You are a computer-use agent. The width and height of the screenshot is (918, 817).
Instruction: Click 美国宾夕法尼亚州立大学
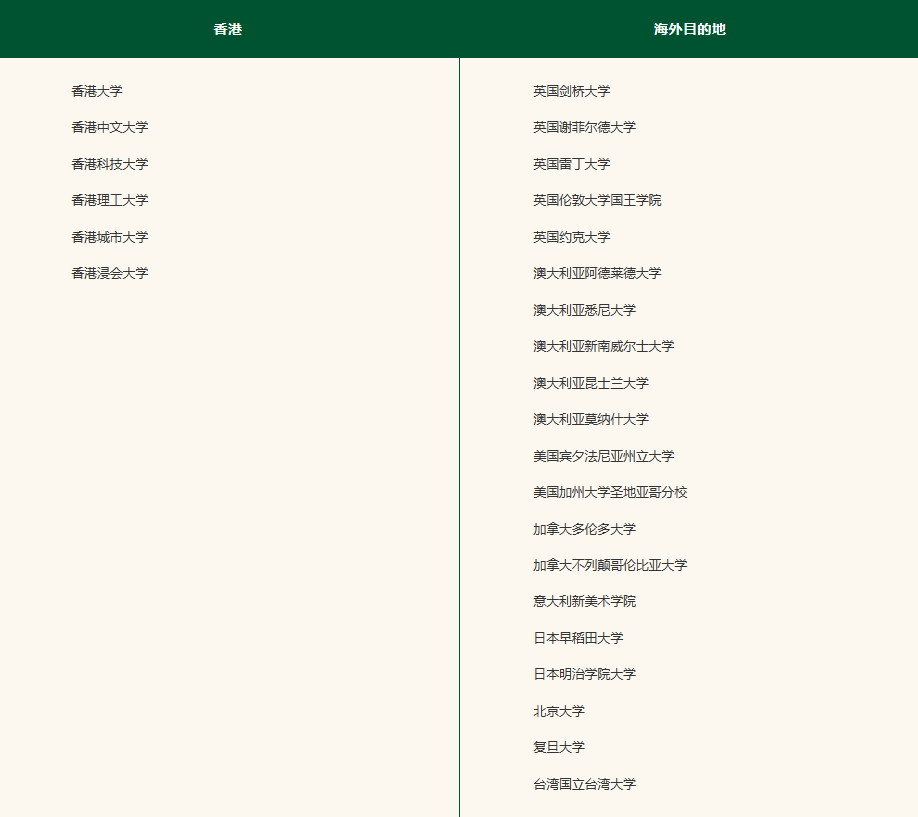[604, 456]
